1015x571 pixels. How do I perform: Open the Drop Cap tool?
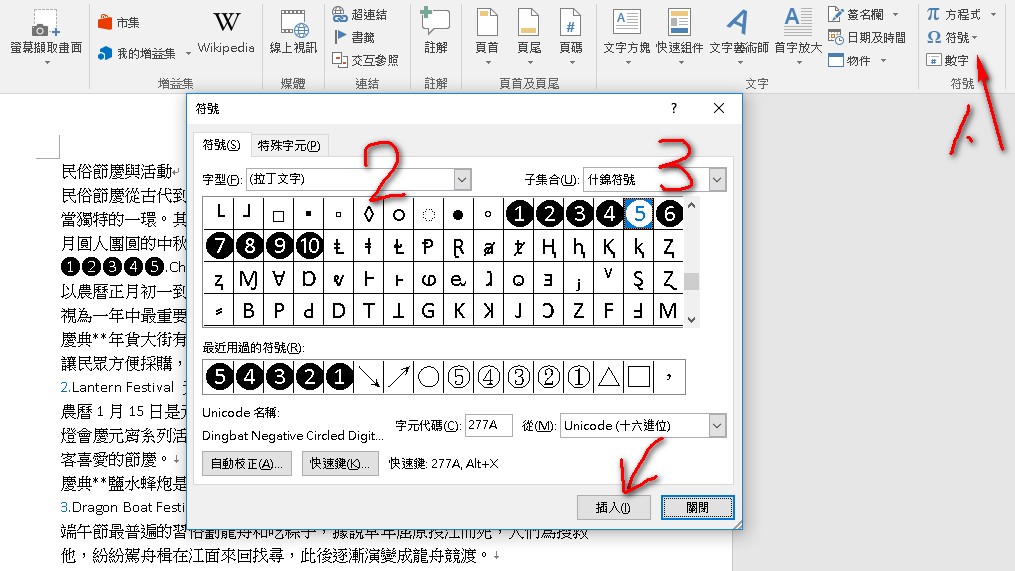797,32
